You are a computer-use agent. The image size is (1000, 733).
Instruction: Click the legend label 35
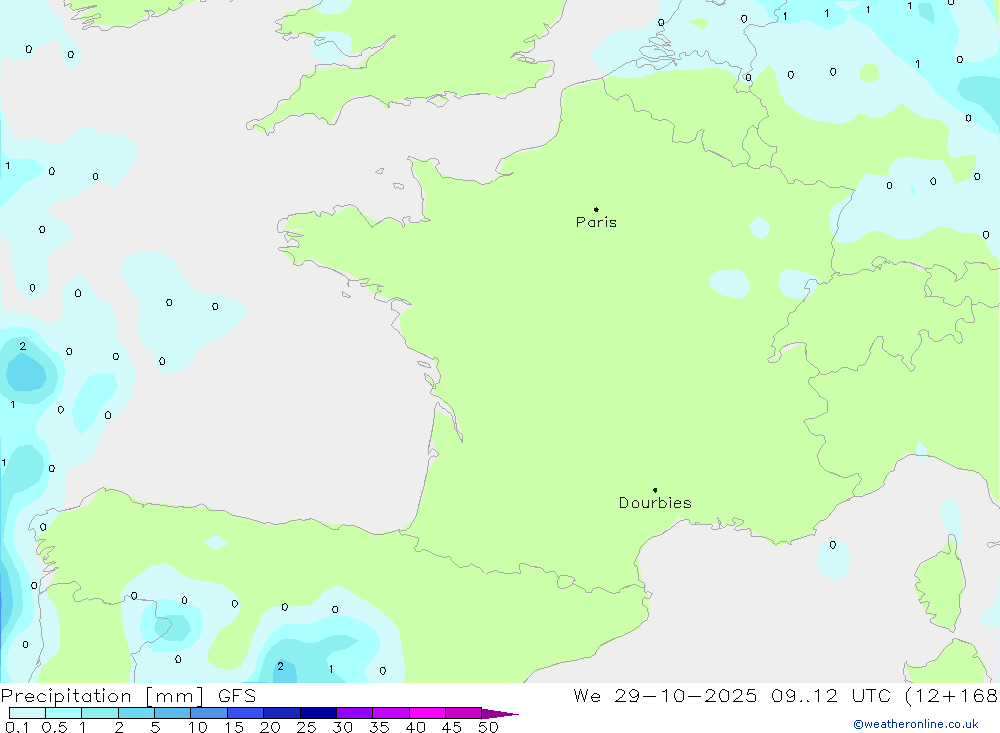(x=379, y=727)
